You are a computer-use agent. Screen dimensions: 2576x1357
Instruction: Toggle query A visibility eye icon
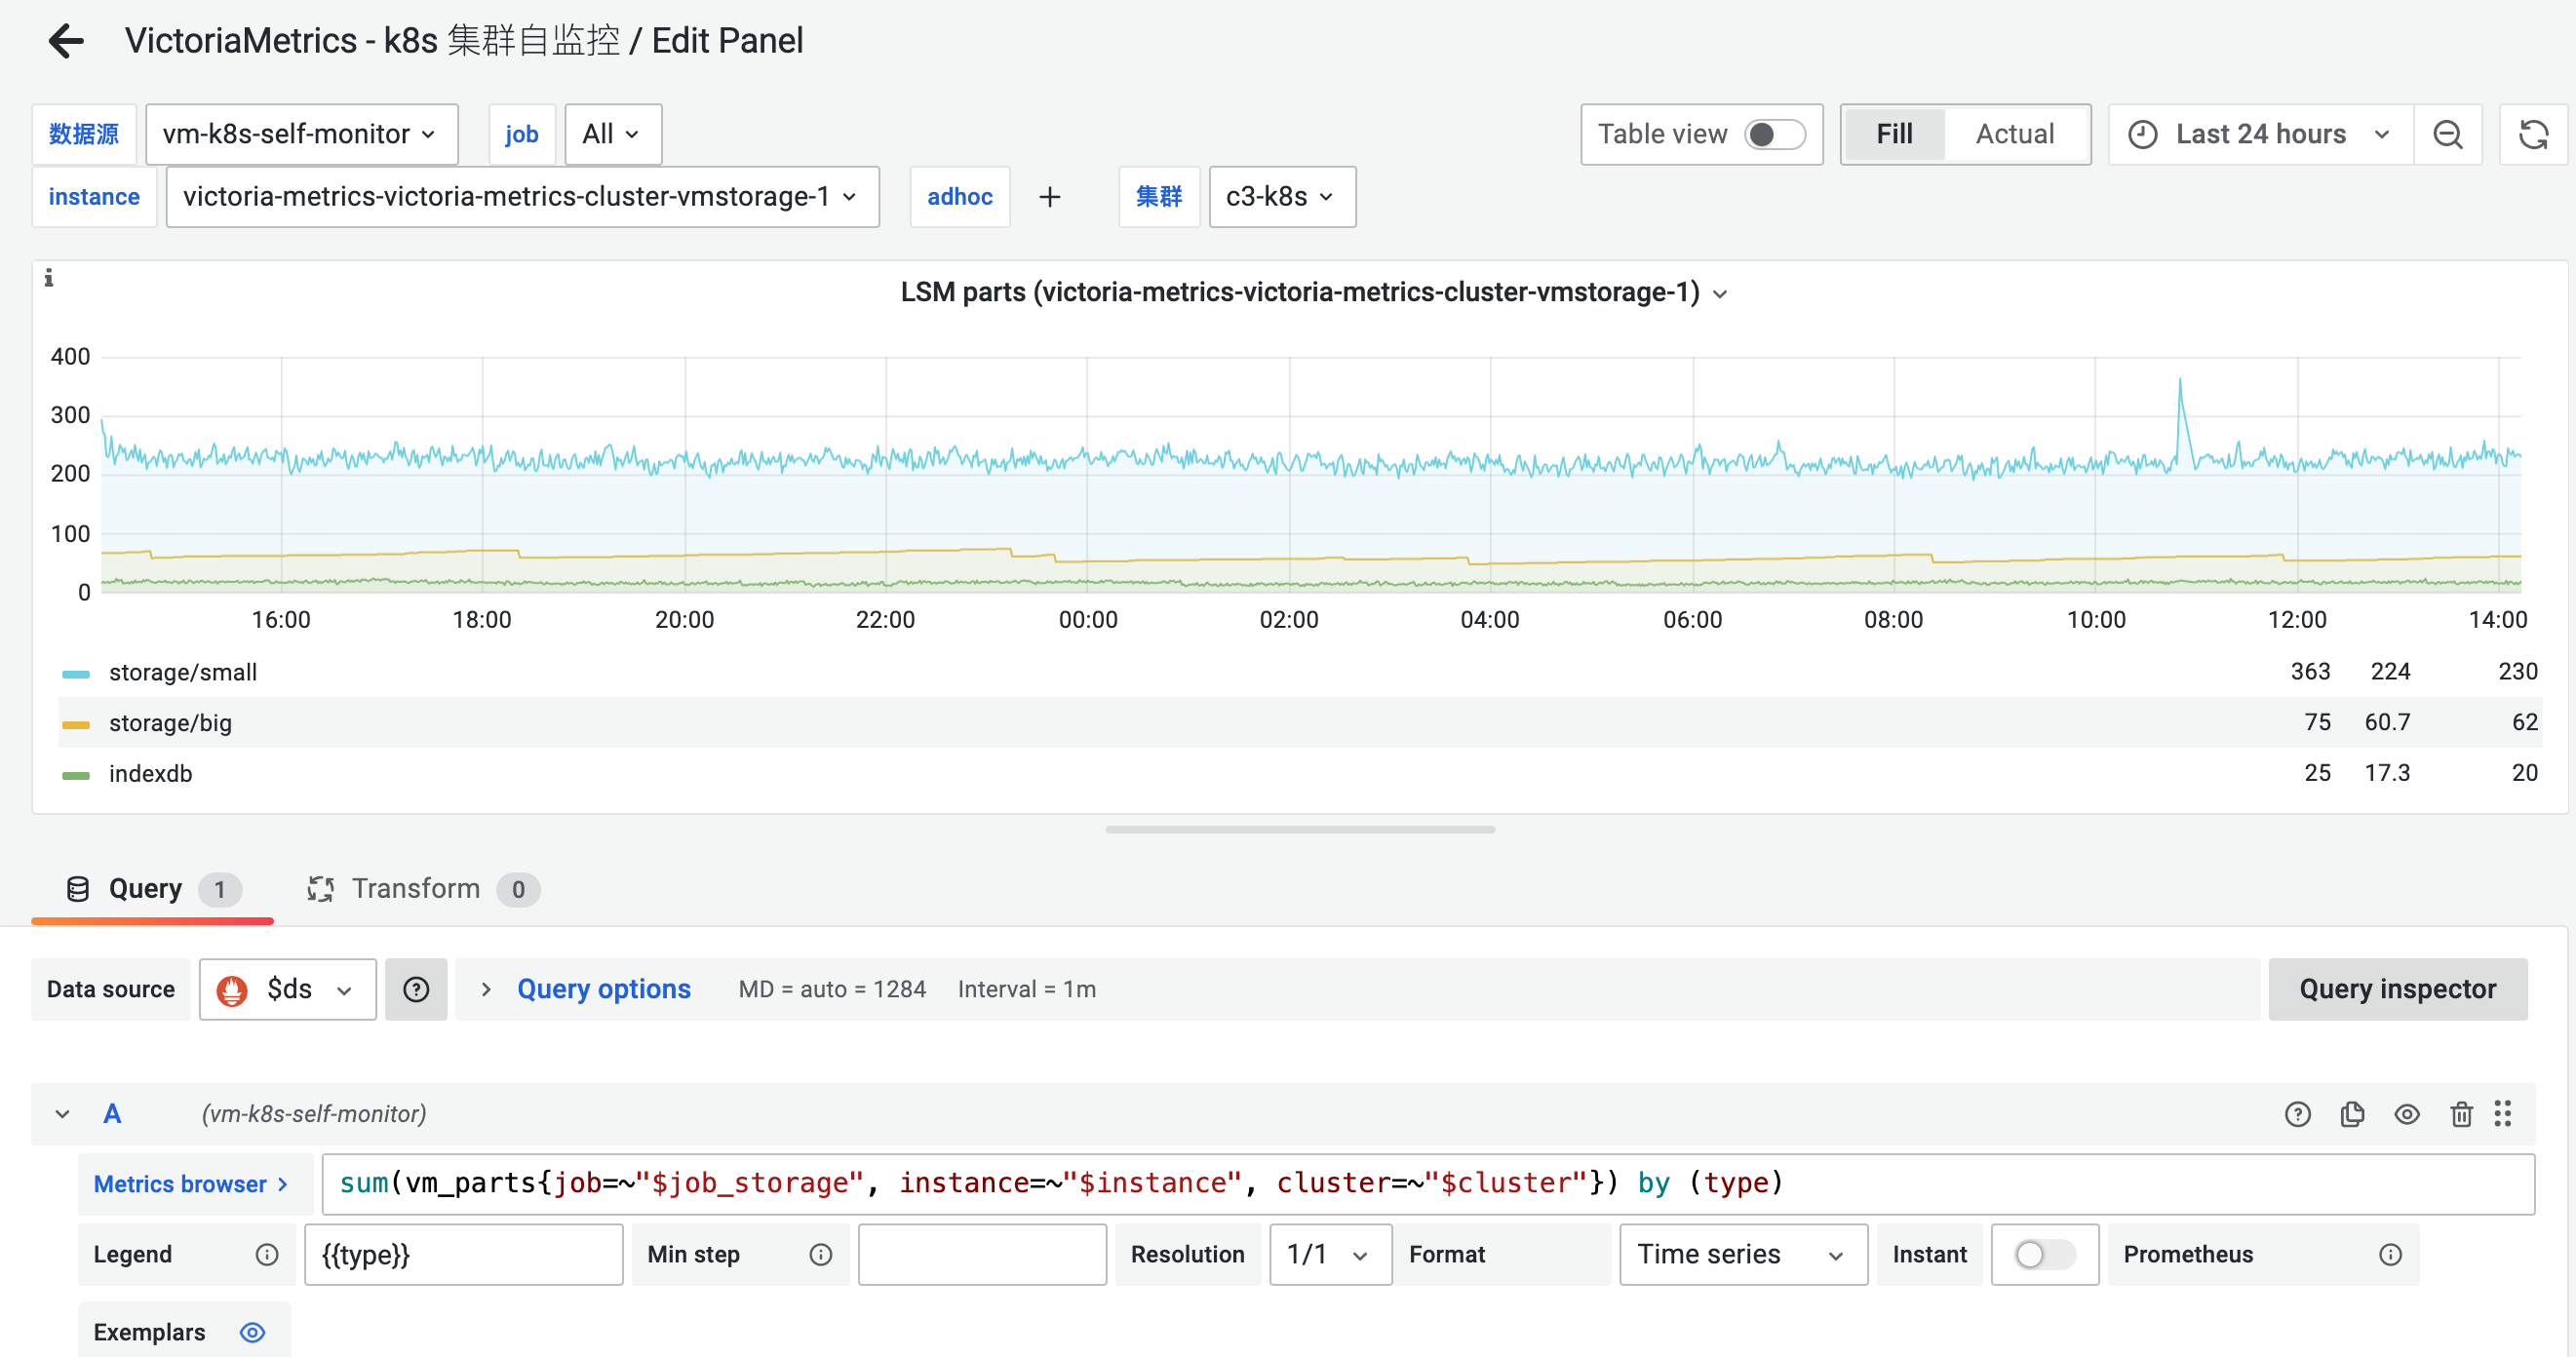pos(2406,1114)
